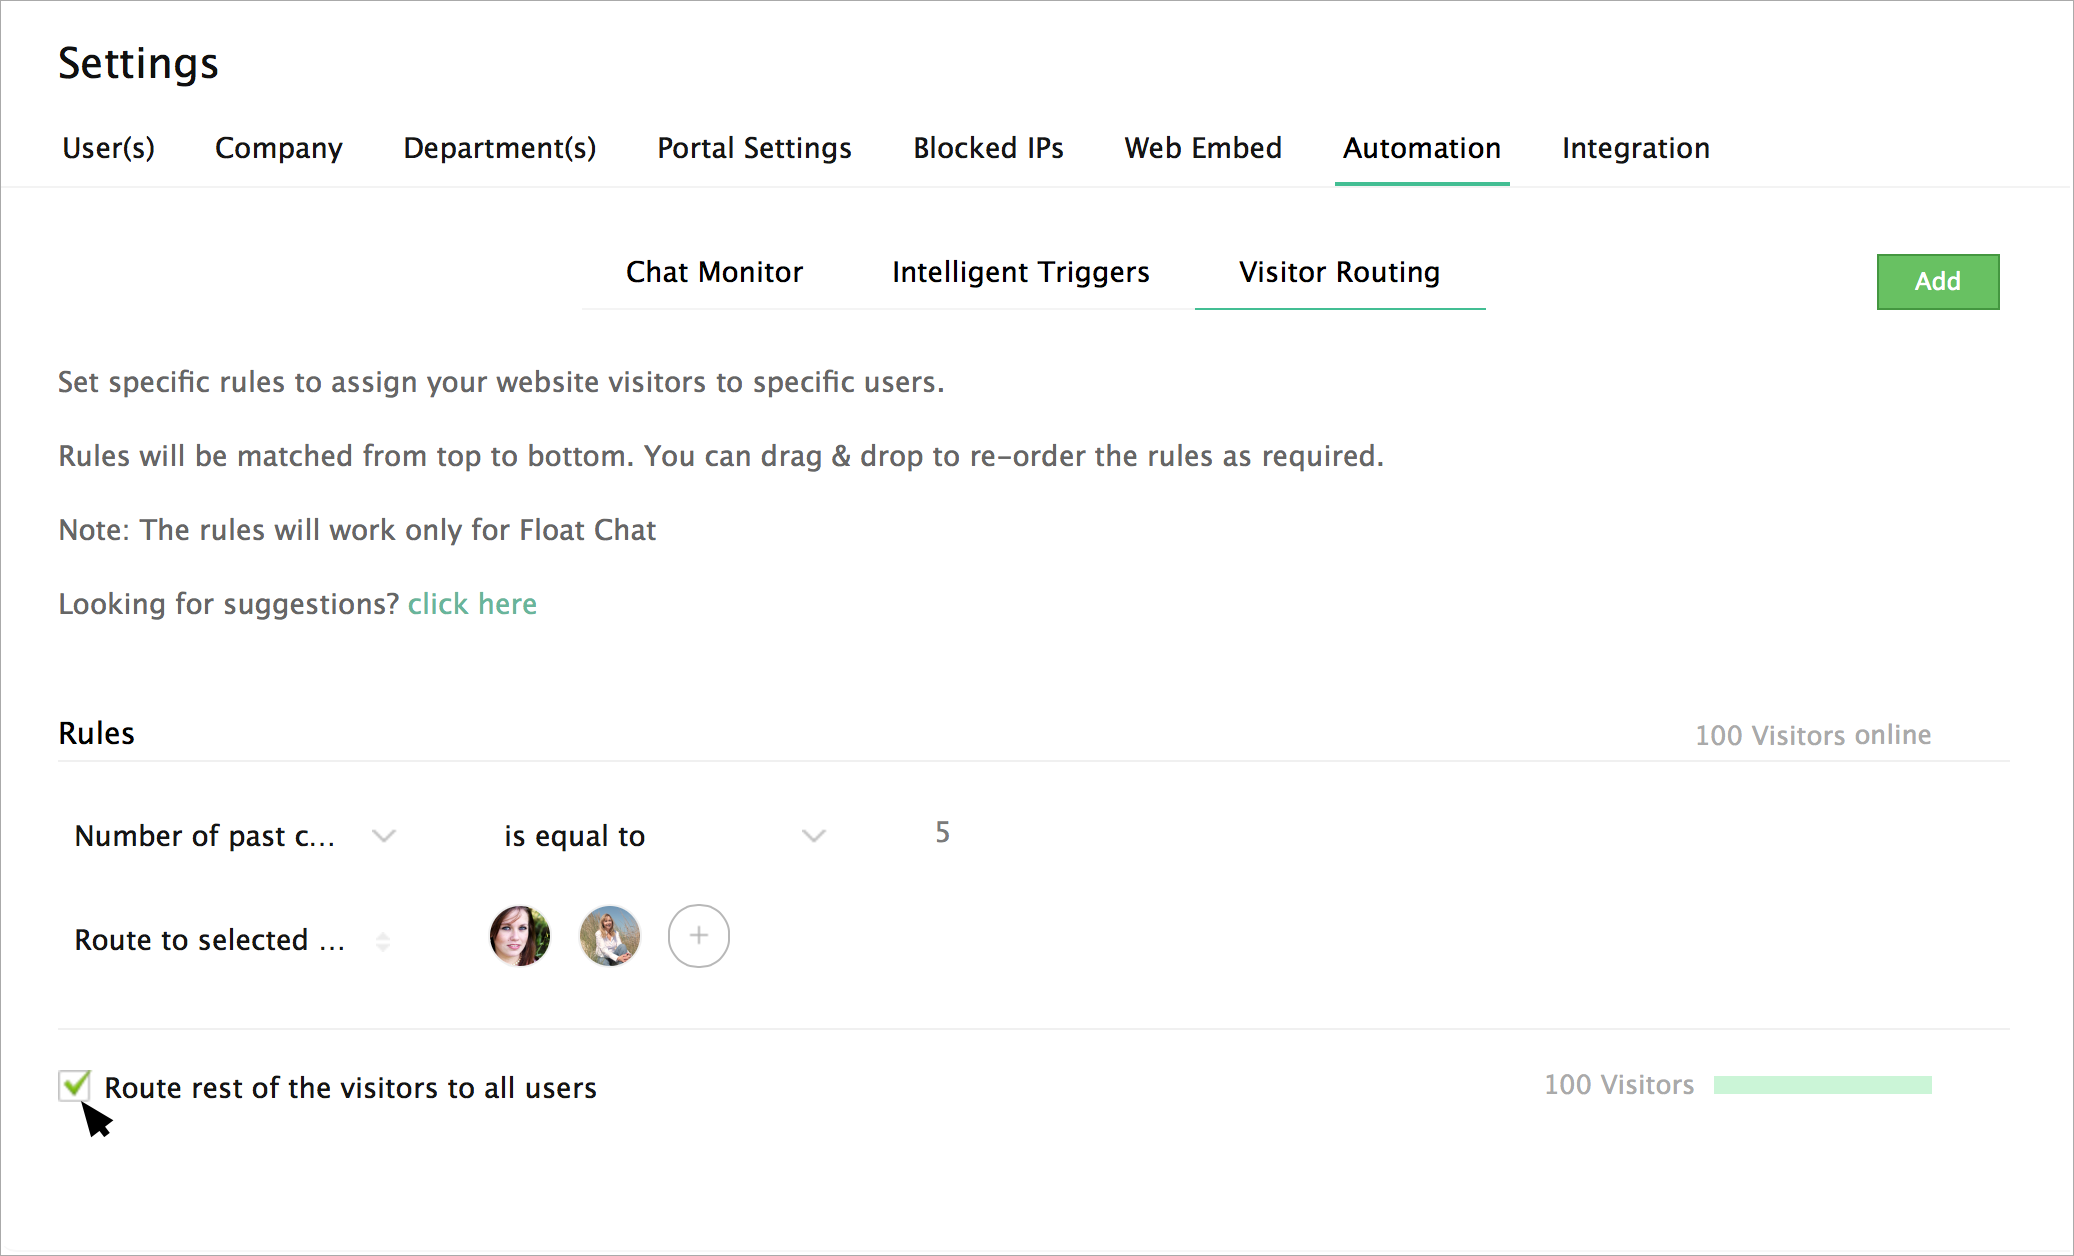Select the second user avatar photo
This screenshot has width=2074, height=1256.
click(x=609, y=936)
